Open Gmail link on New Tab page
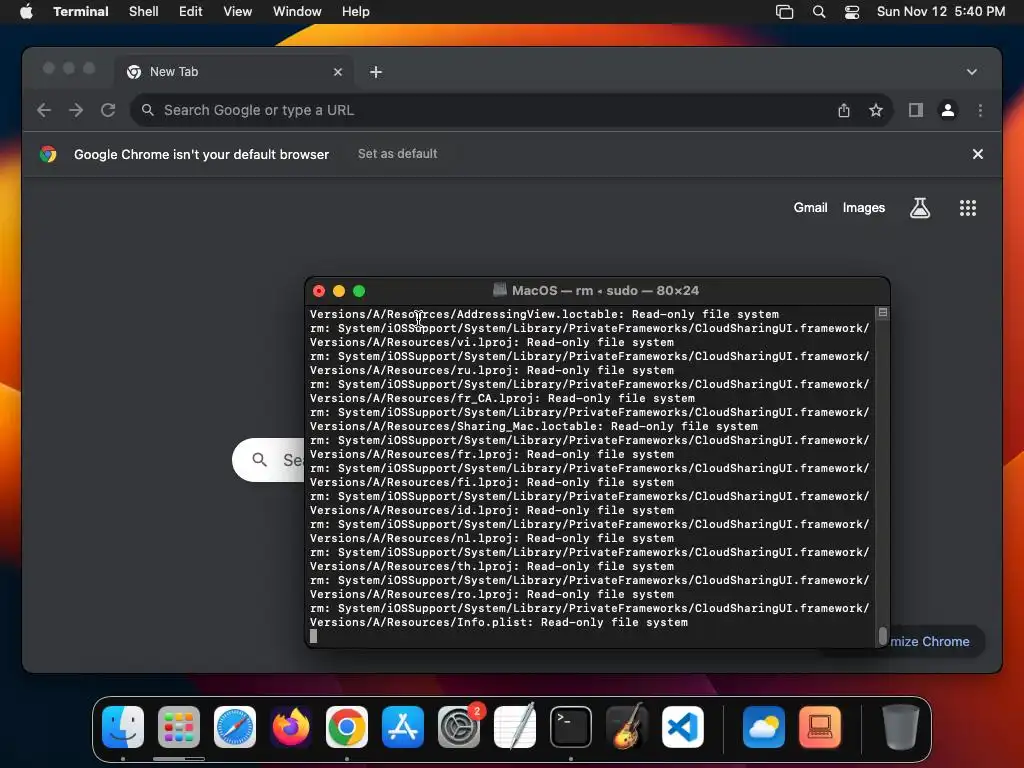This screenshot has width=1024, height=768. 810,208
